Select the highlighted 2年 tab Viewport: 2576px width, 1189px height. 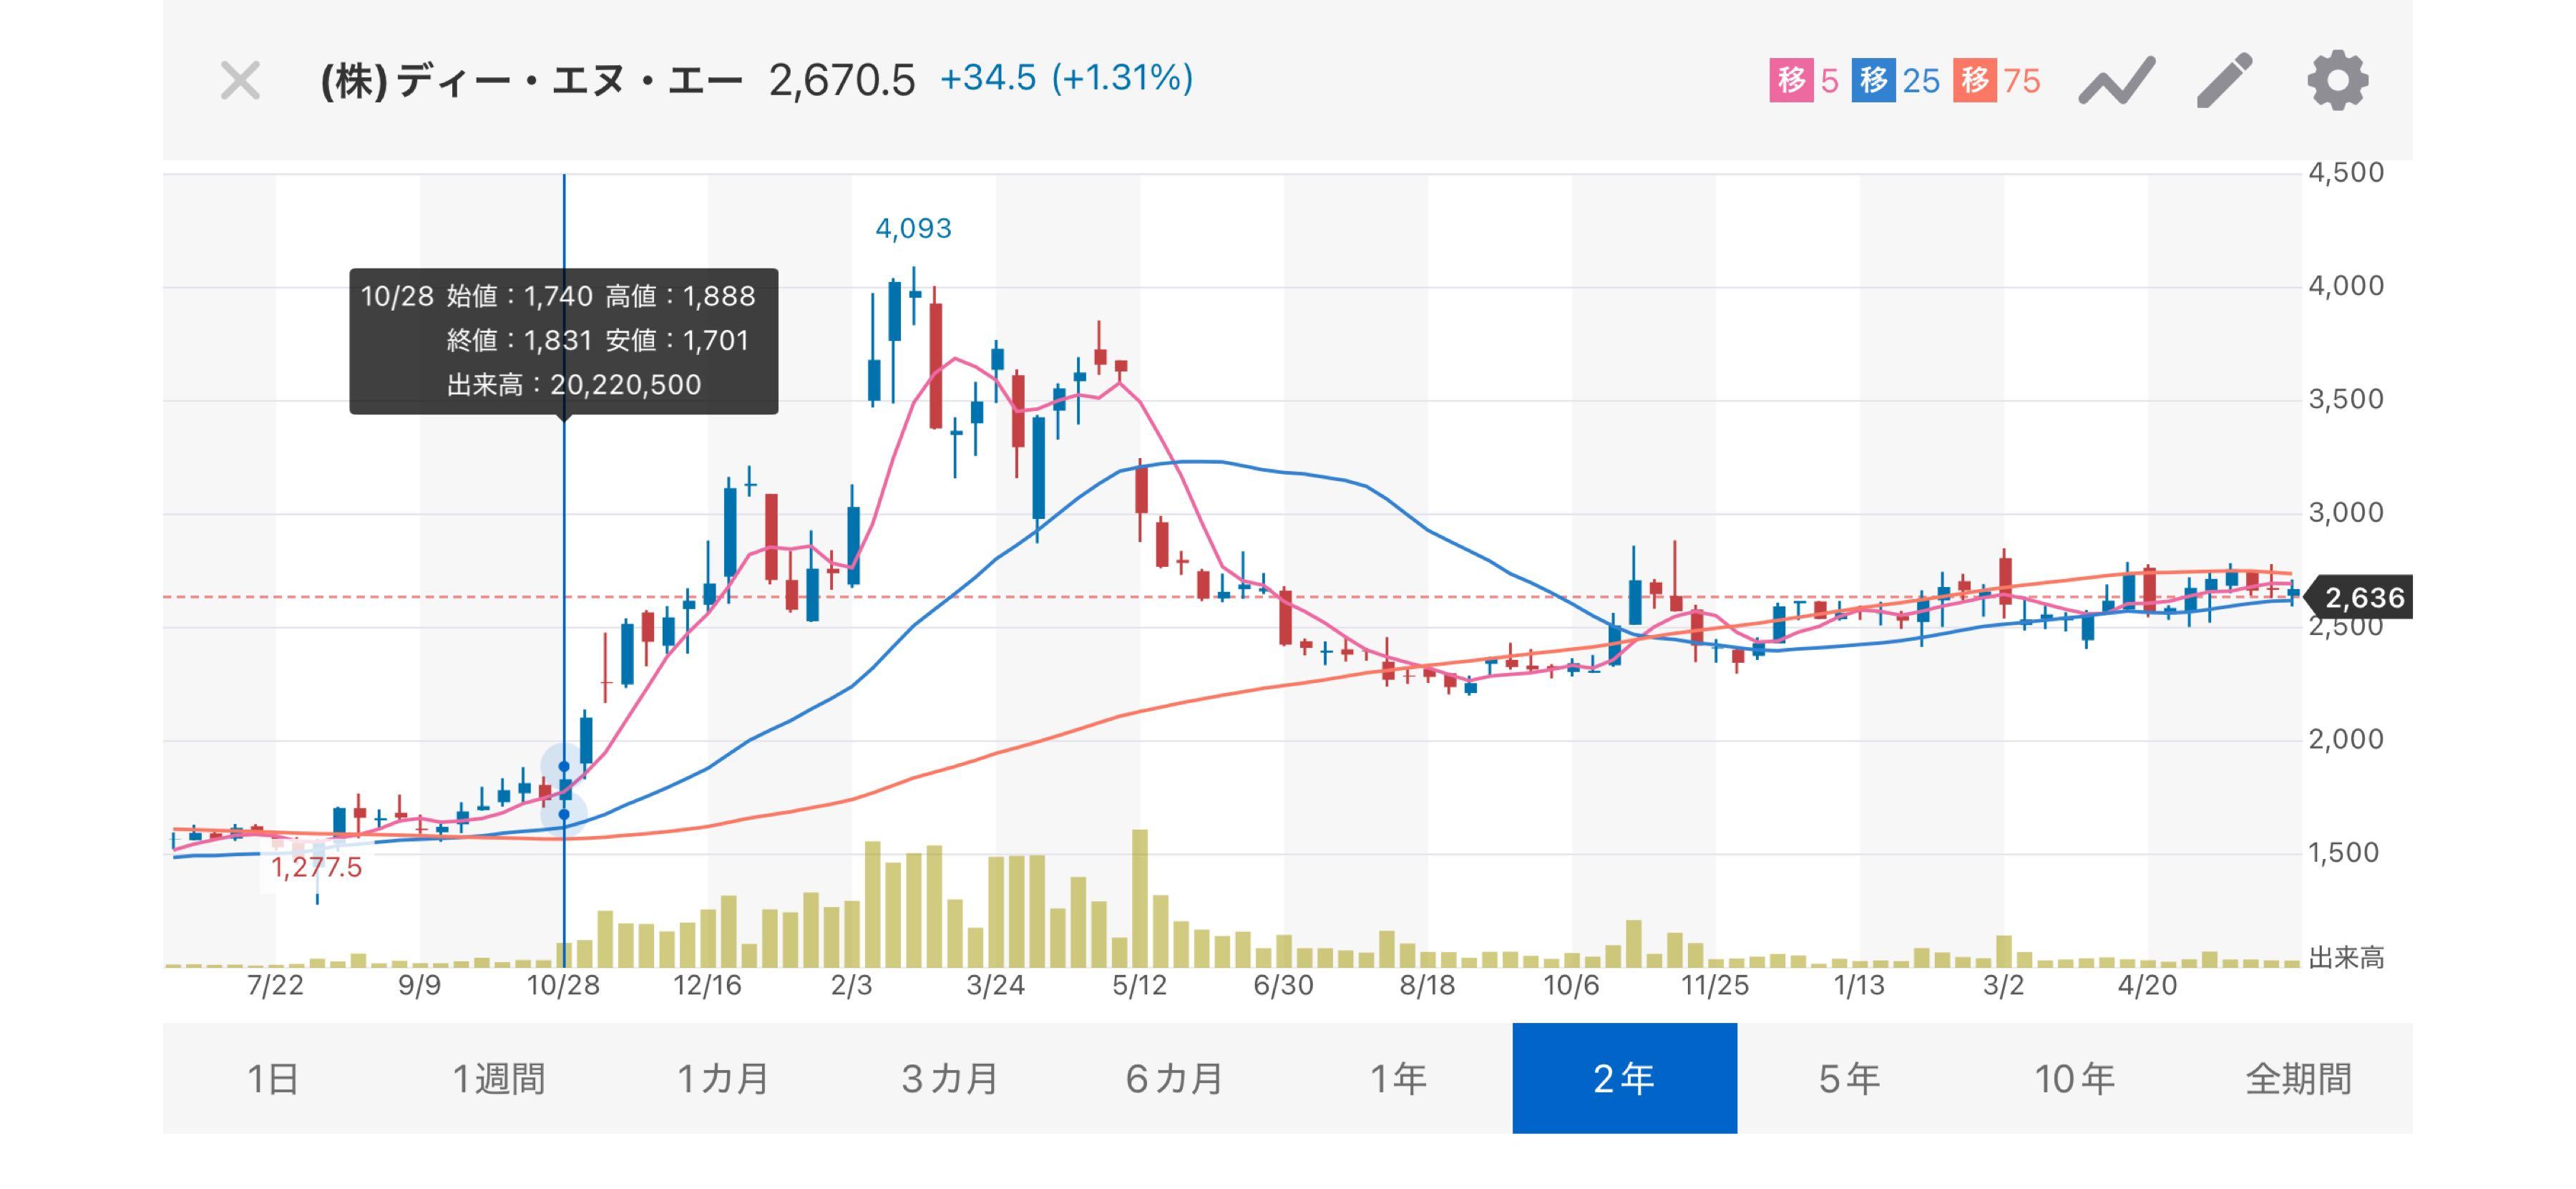pyautogui.click(x=1625, y=1078)
